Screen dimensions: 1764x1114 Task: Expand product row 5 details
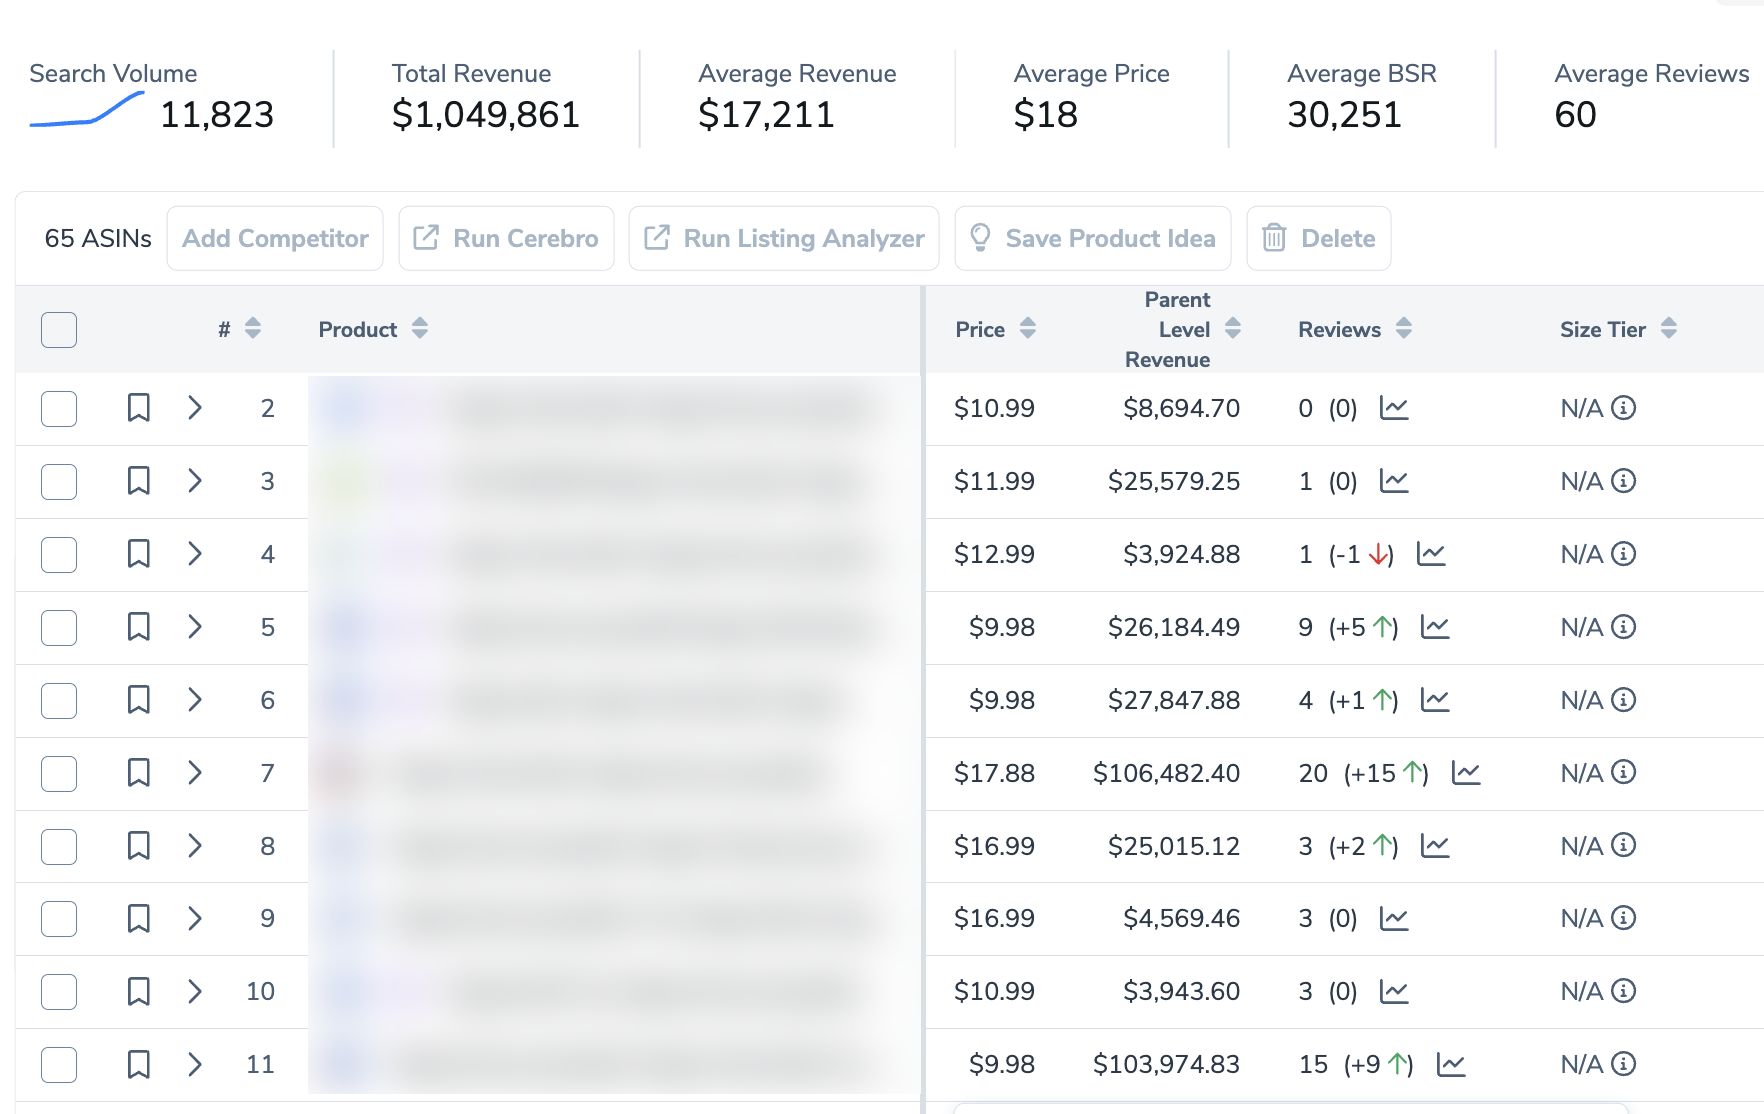point(195,627)
